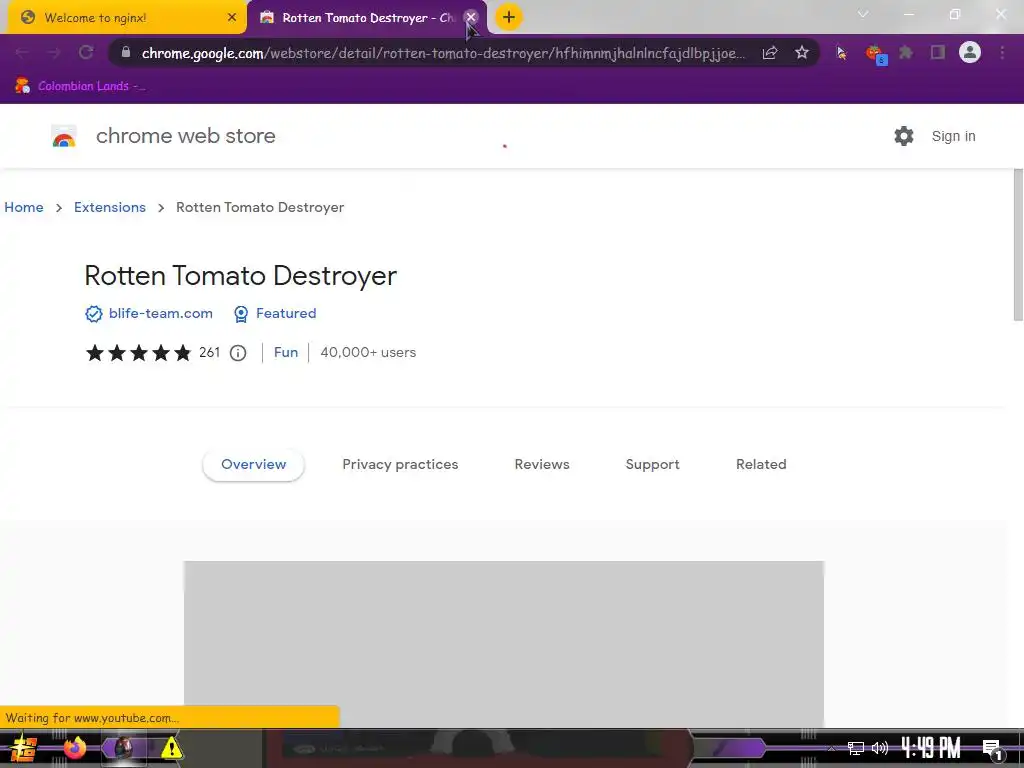Image resolution: width=1024 pixels, height=768 pixels.
Task: Open the notification center icon
Action: (x=992, y=749)
